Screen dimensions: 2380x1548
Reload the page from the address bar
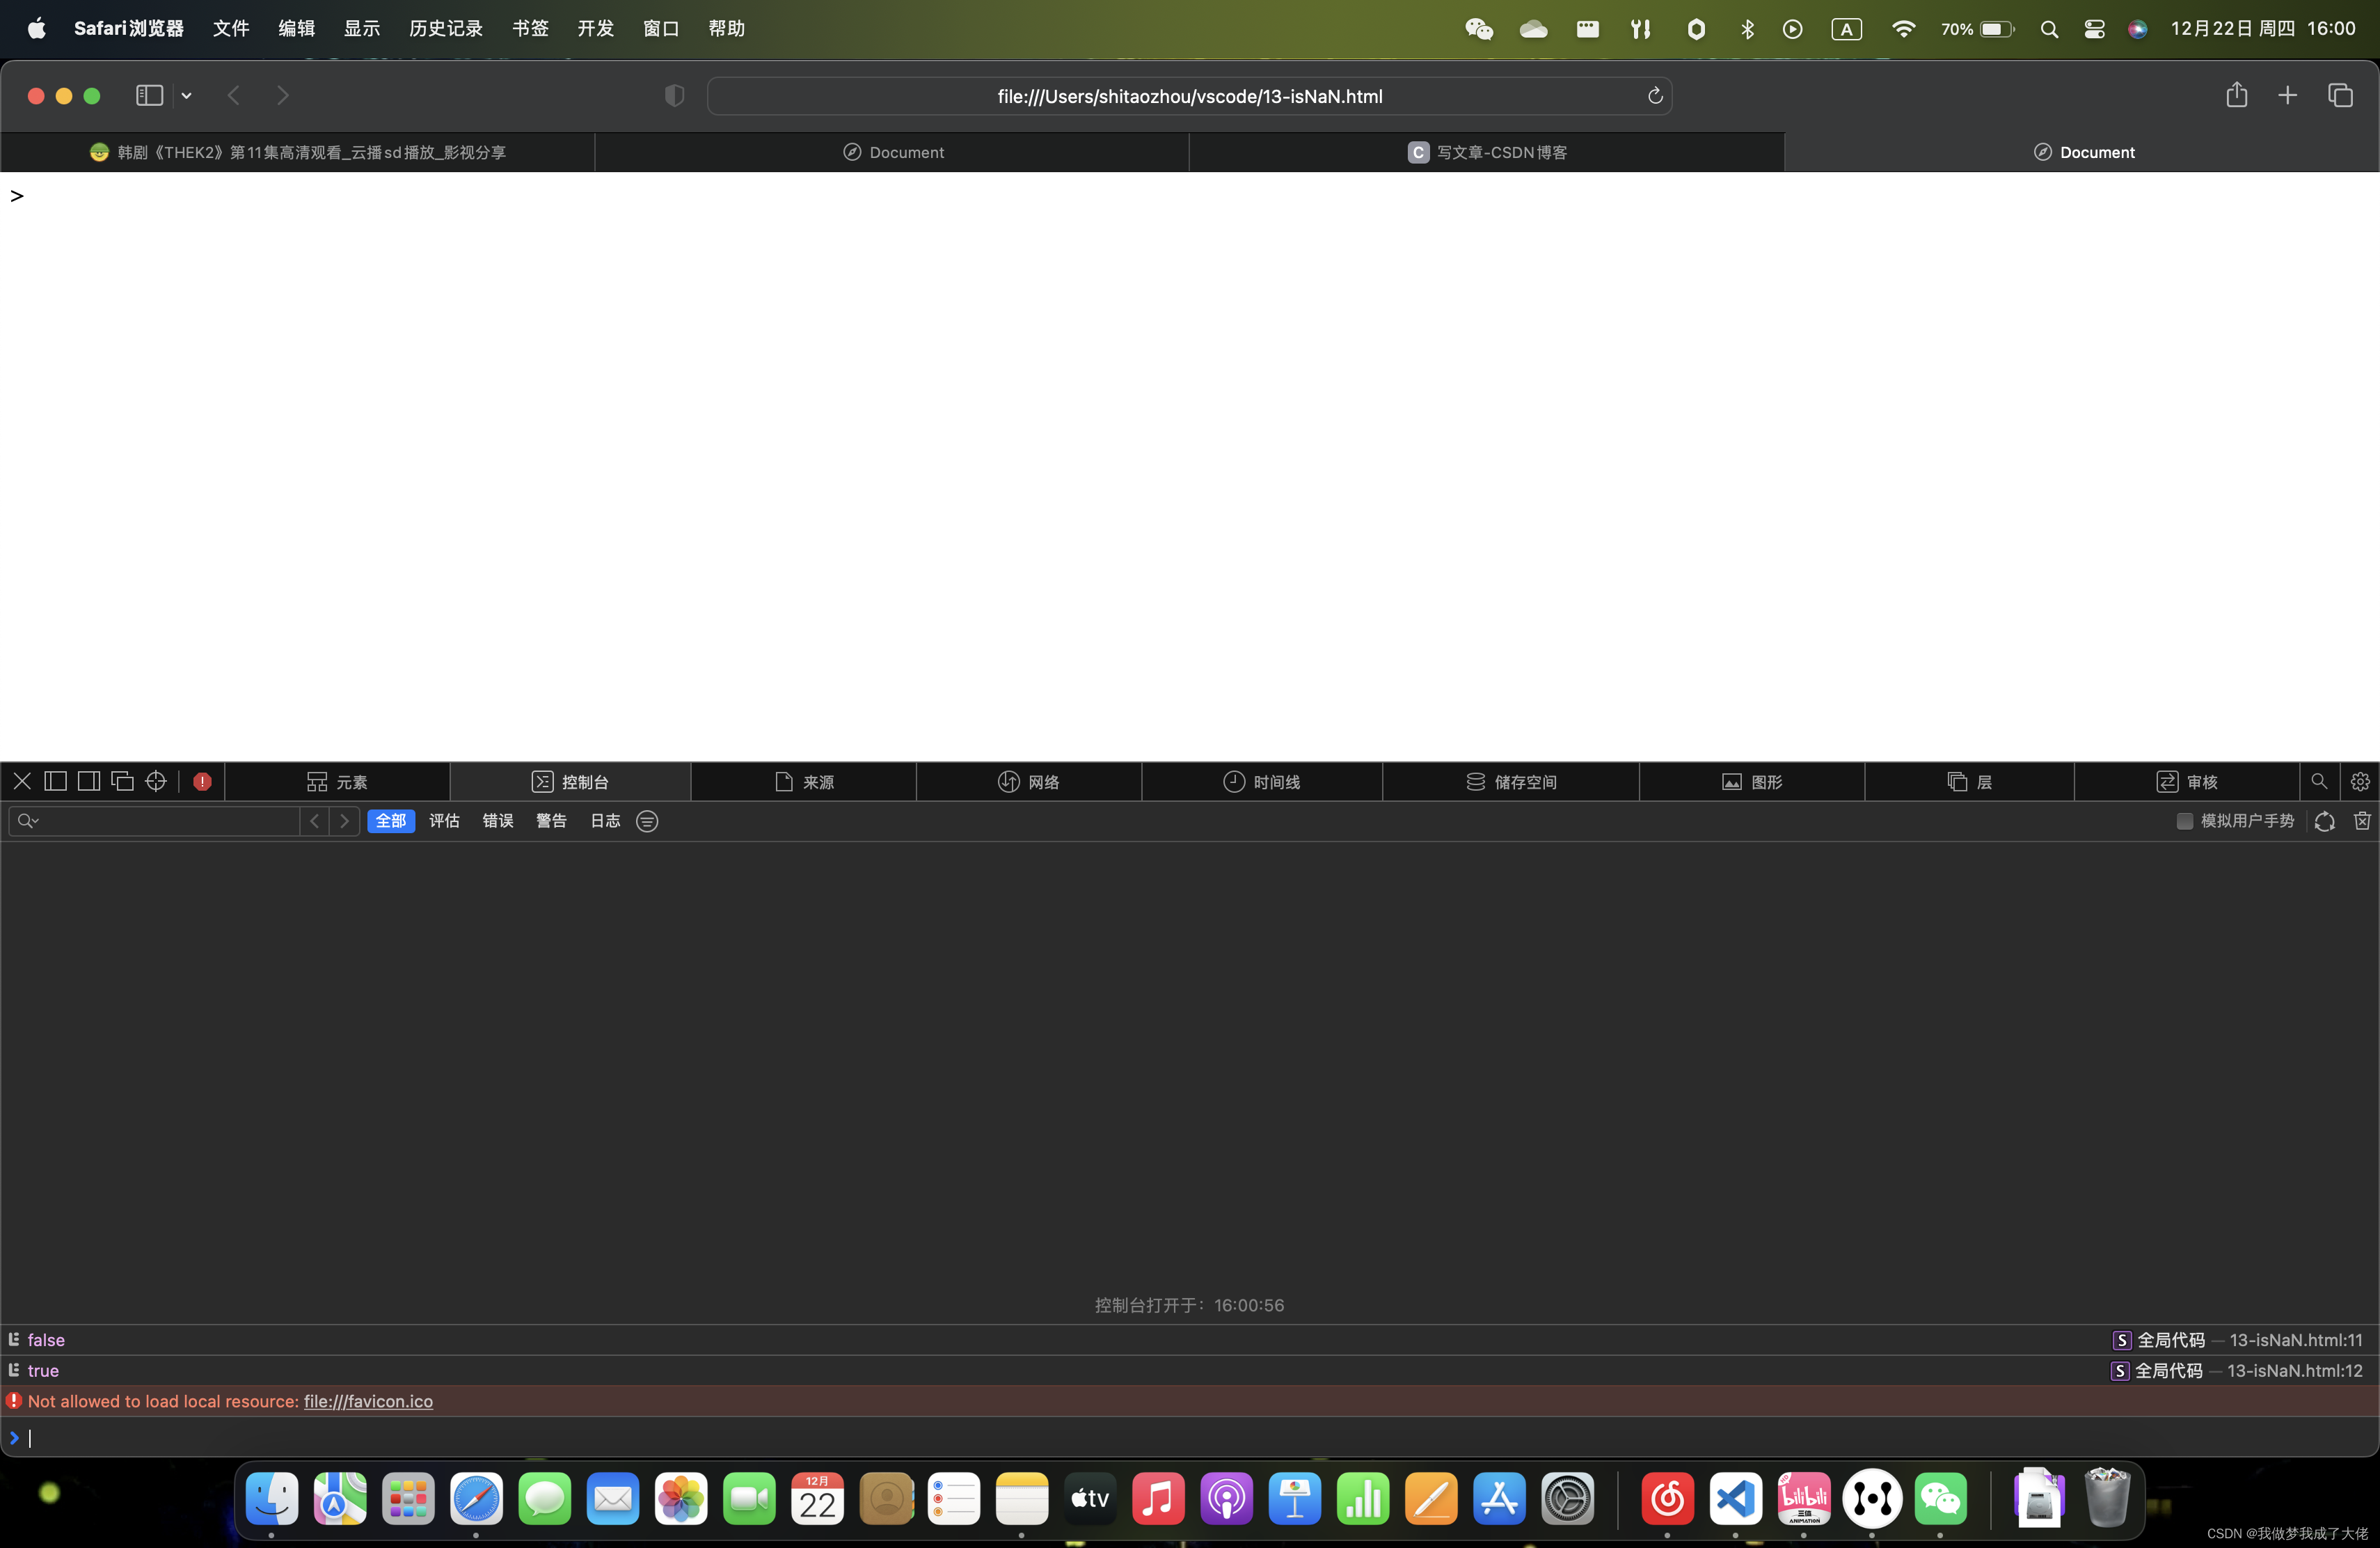1654,96
